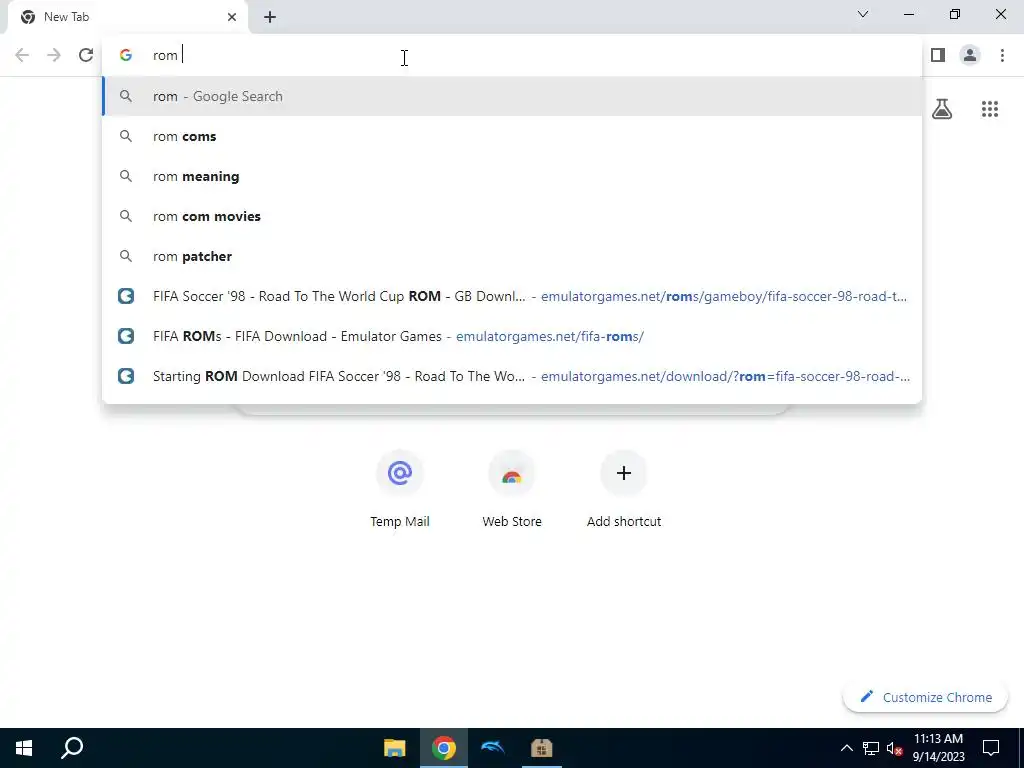Click the Chrome taskbar icon

(x=443, y=748)
